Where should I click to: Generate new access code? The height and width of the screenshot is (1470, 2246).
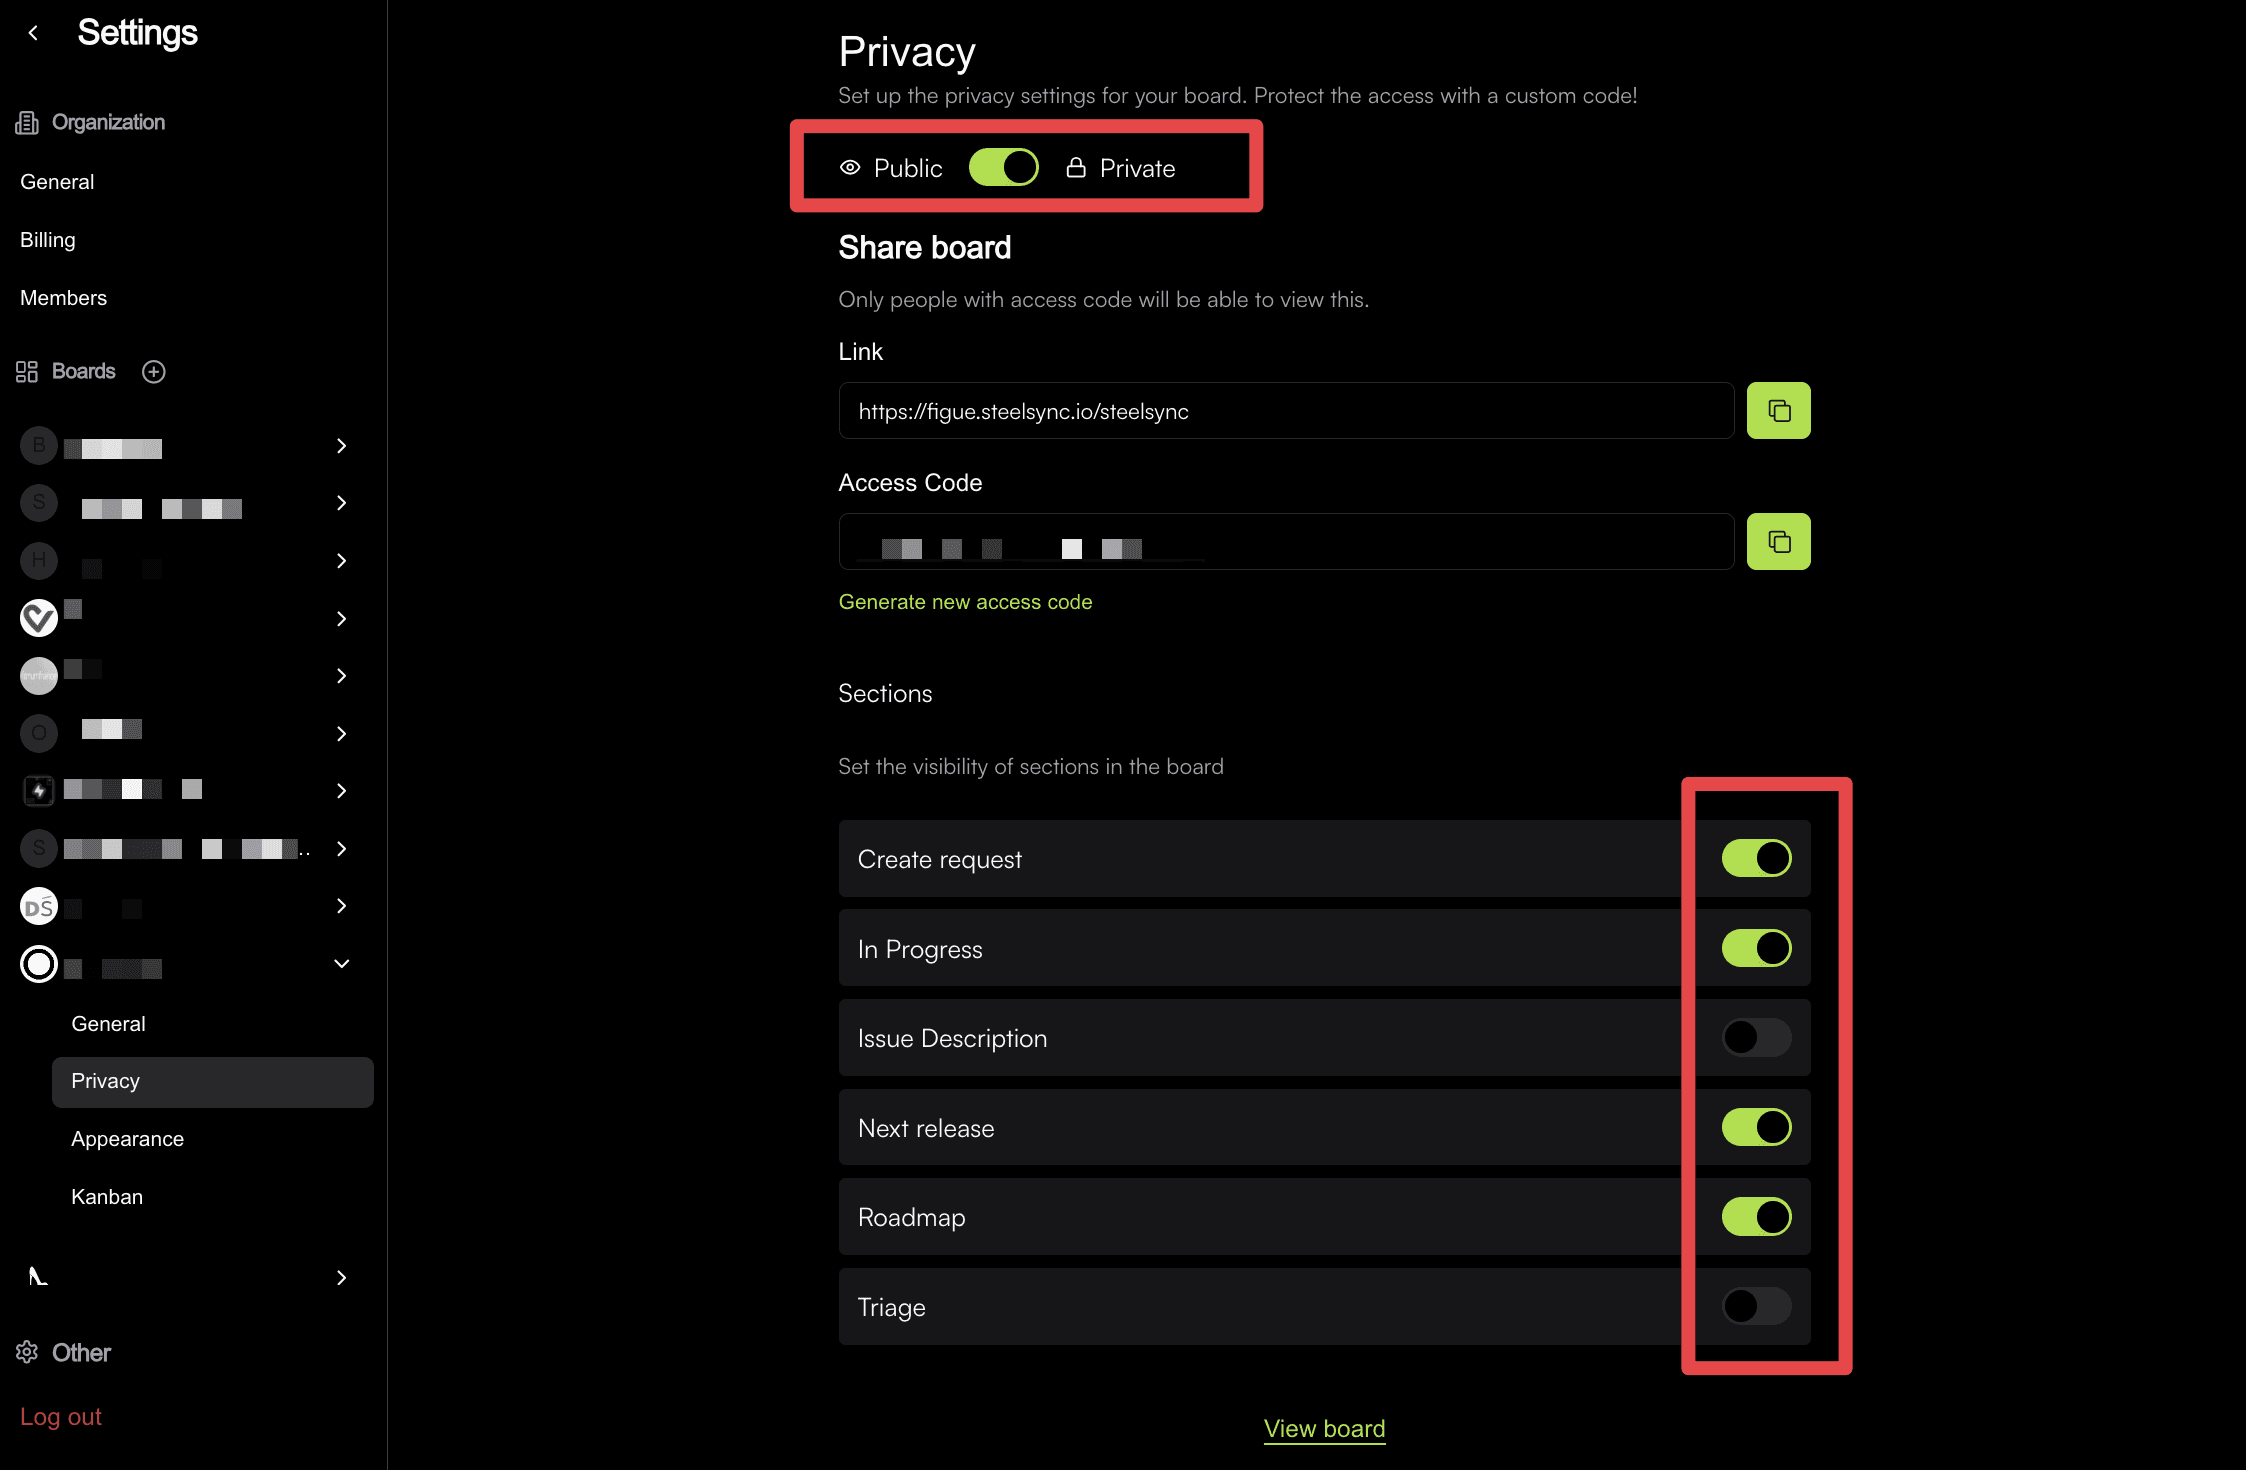tap(965, 601)
